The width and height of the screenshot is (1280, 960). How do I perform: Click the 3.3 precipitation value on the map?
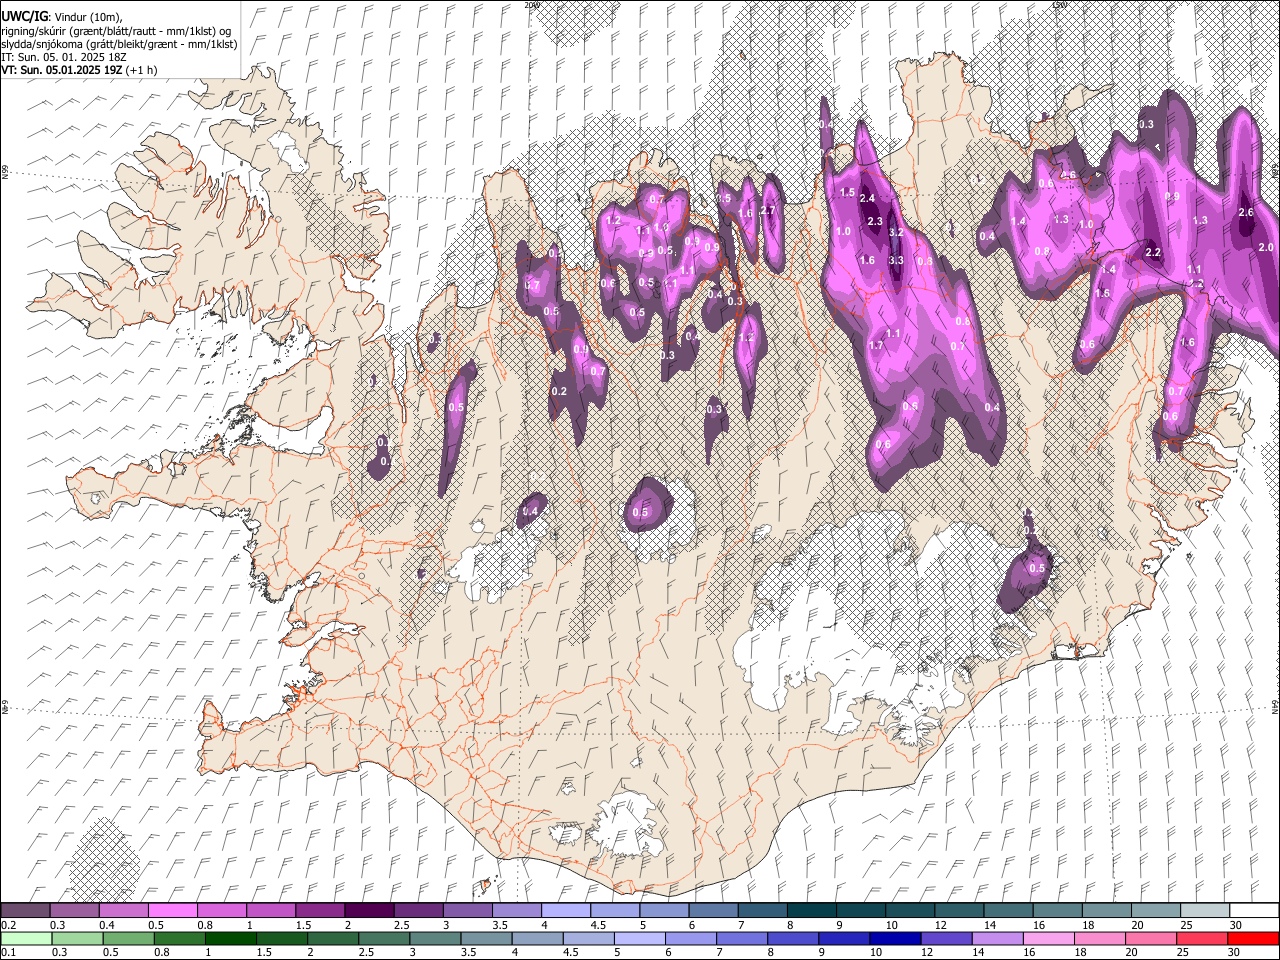(896, 261)
